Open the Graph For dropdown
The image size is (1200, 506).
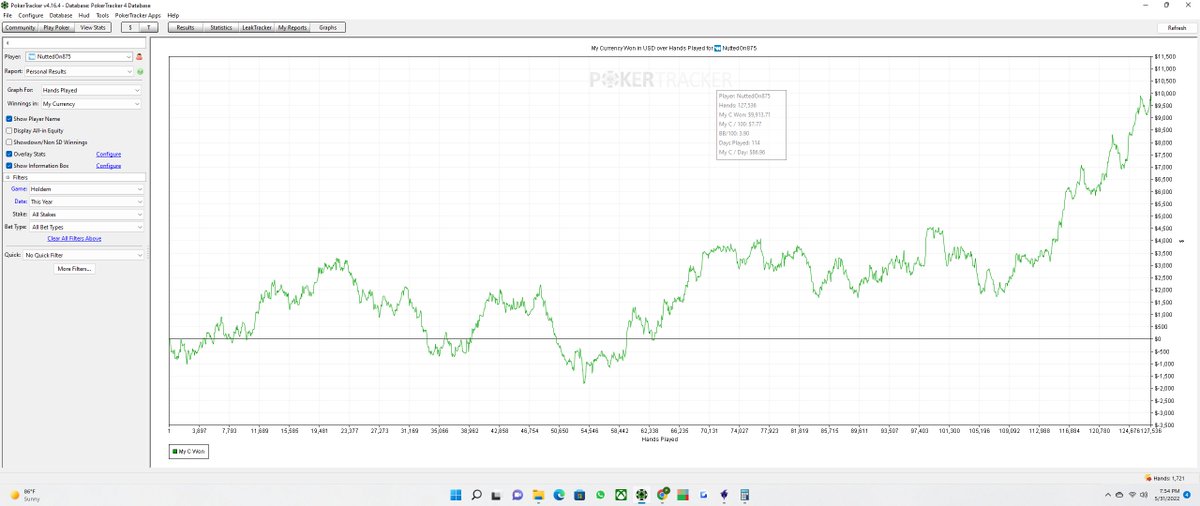point(91,90)
